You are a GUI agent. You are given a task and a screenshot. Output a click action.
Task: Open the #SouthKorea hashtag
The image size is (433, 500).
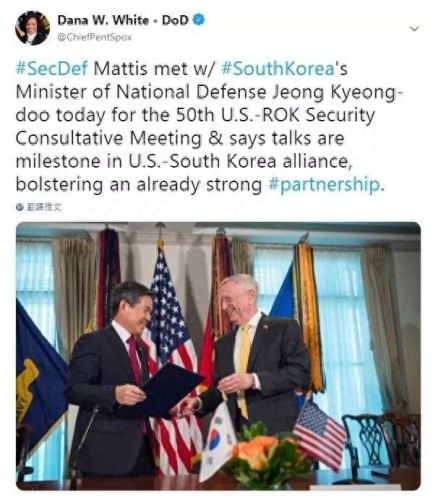click(x=278, y=69)
